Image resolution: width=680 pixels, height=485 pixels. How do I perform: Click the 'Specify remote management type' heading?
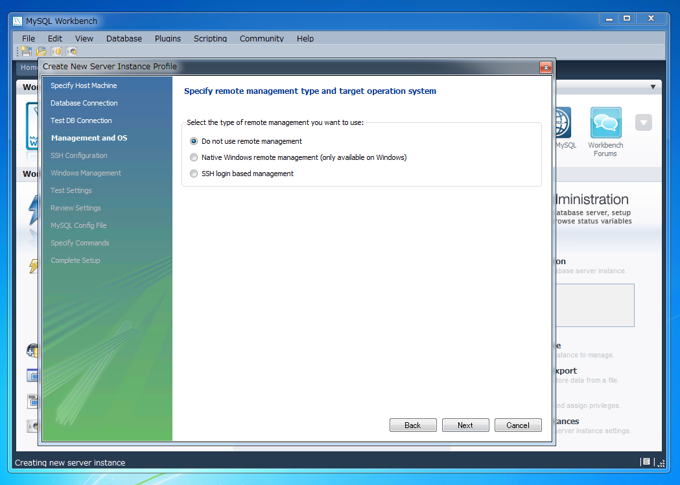310,91
